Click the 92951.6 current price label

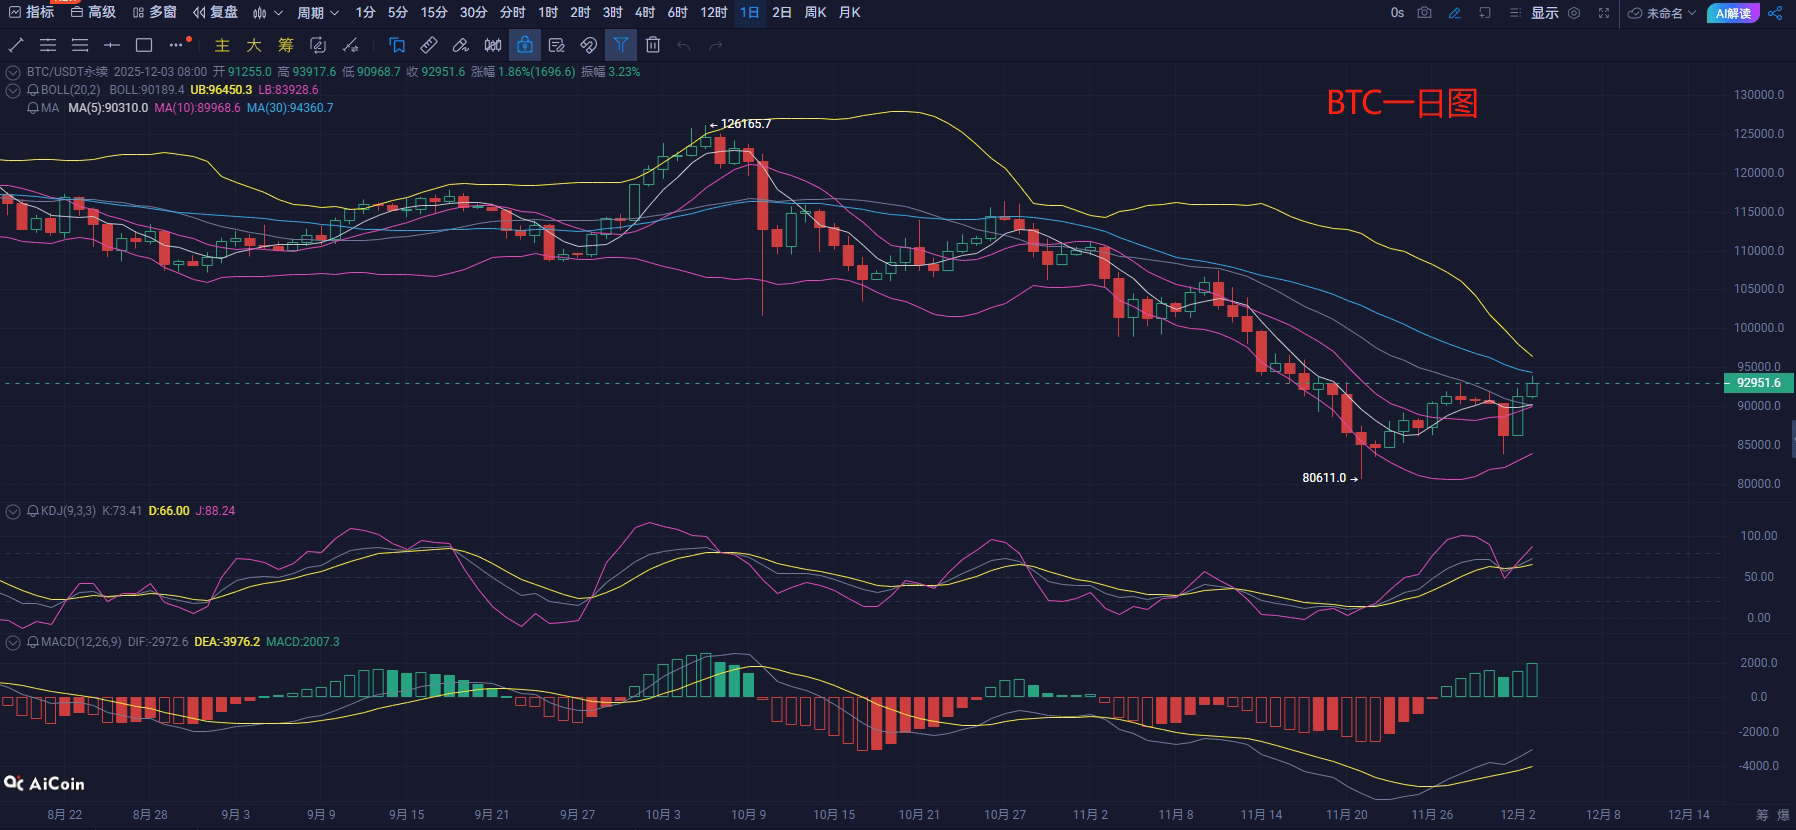tap(1758, 383)
